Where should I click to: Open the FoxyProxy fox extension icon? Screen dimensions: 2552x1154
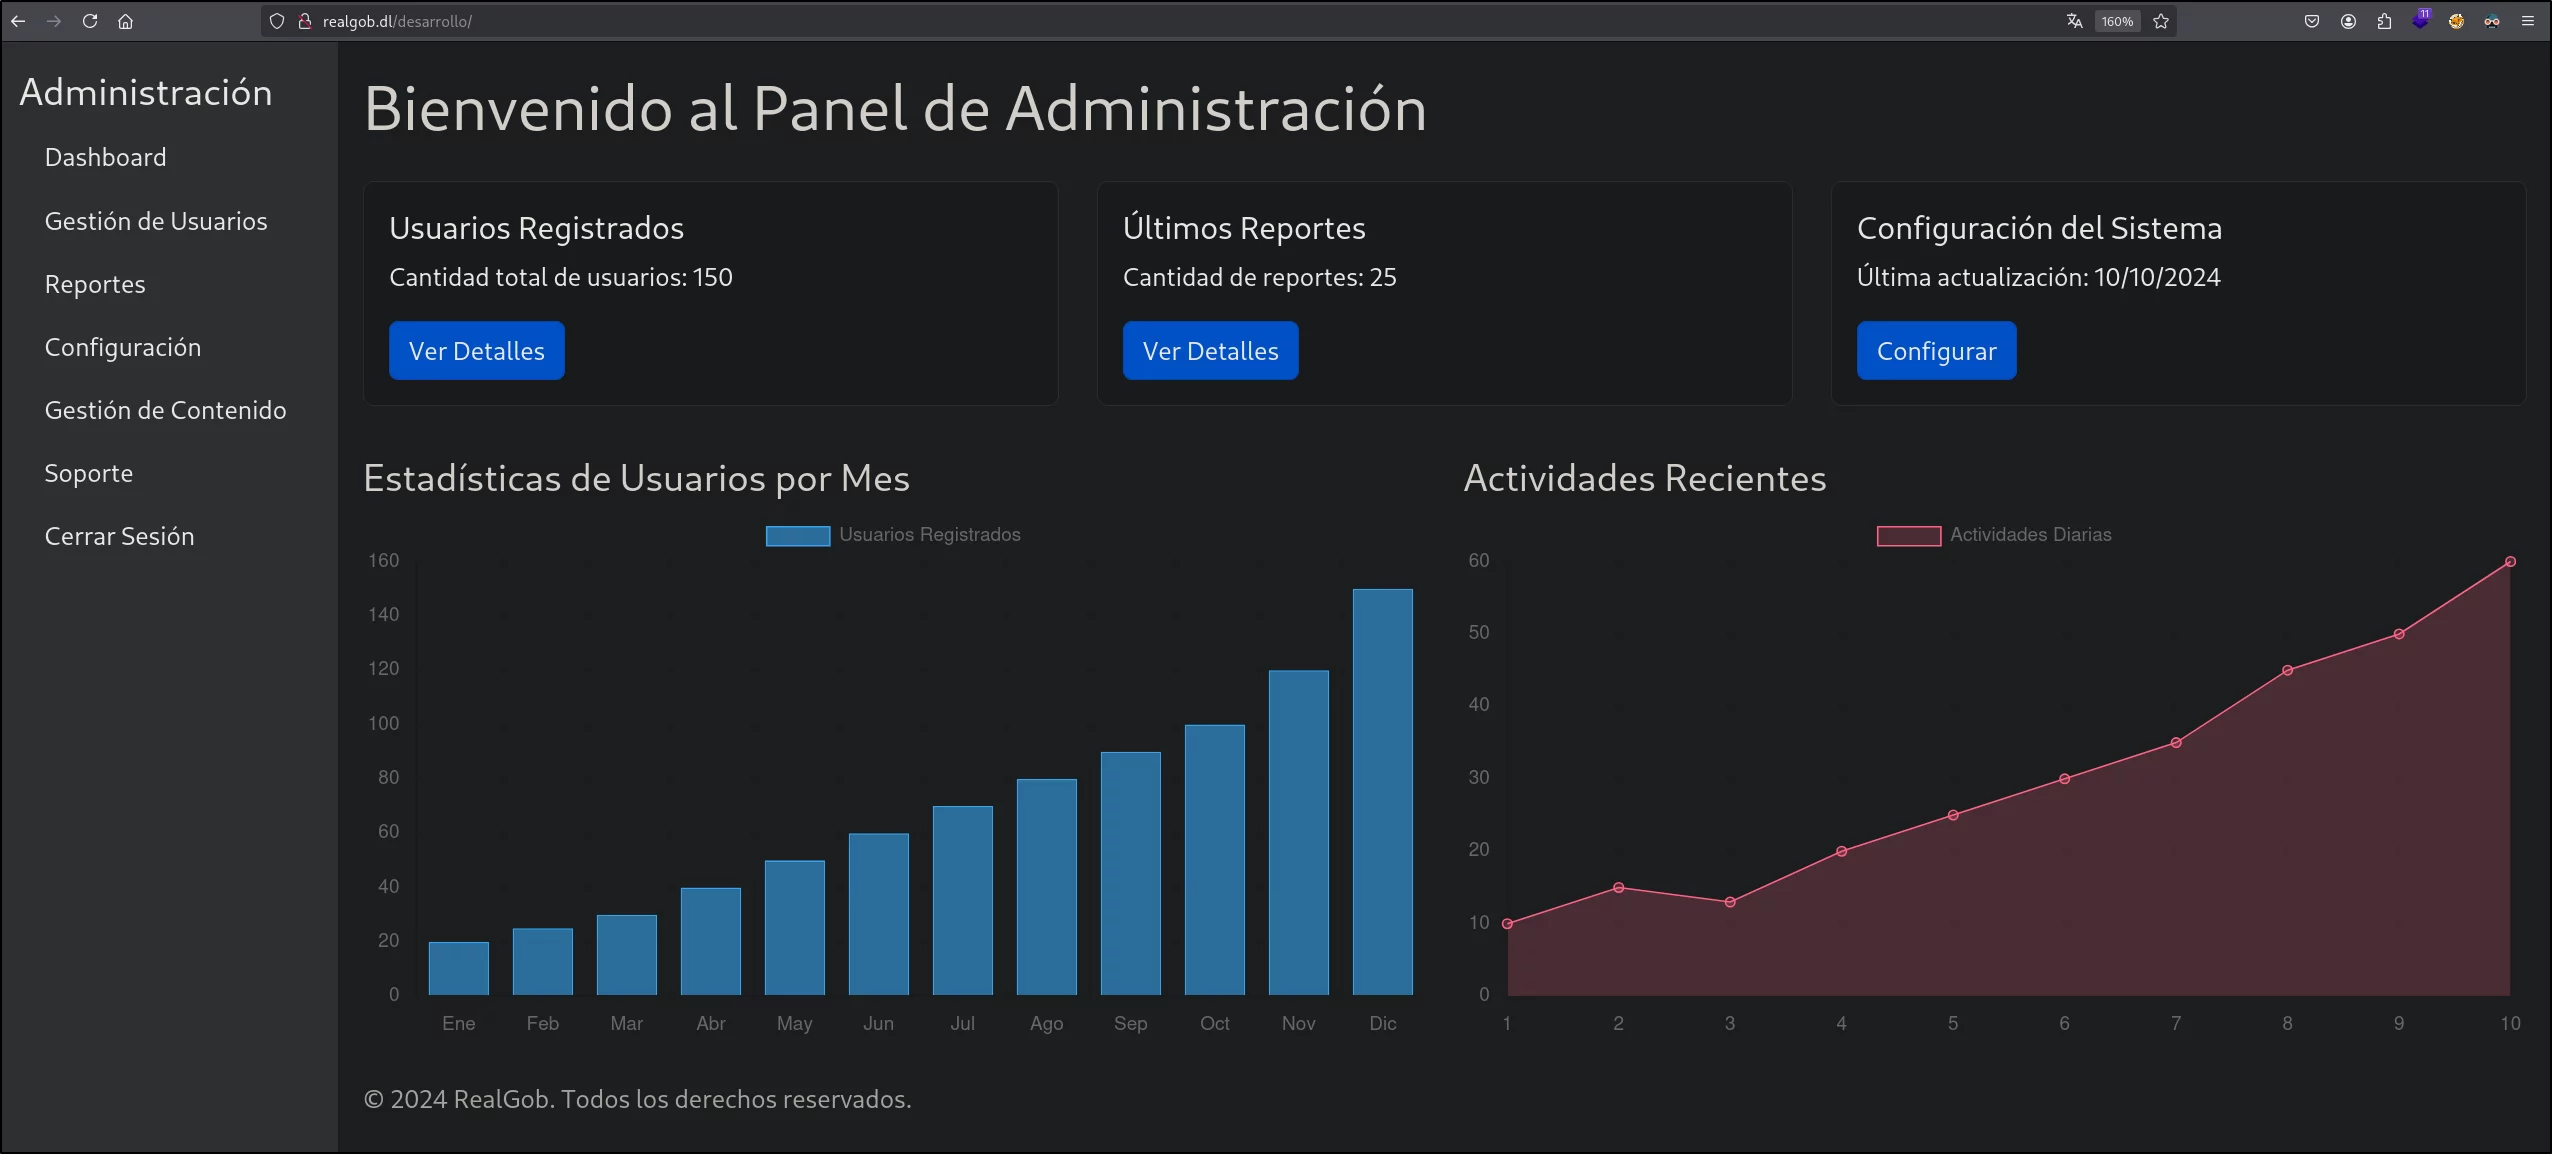coord(2456,21)
